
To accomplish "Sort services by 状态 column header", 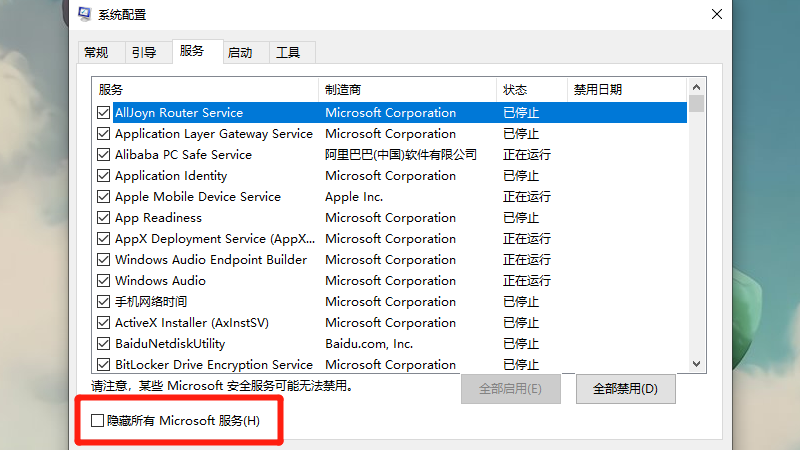I will tap(531, 90).
